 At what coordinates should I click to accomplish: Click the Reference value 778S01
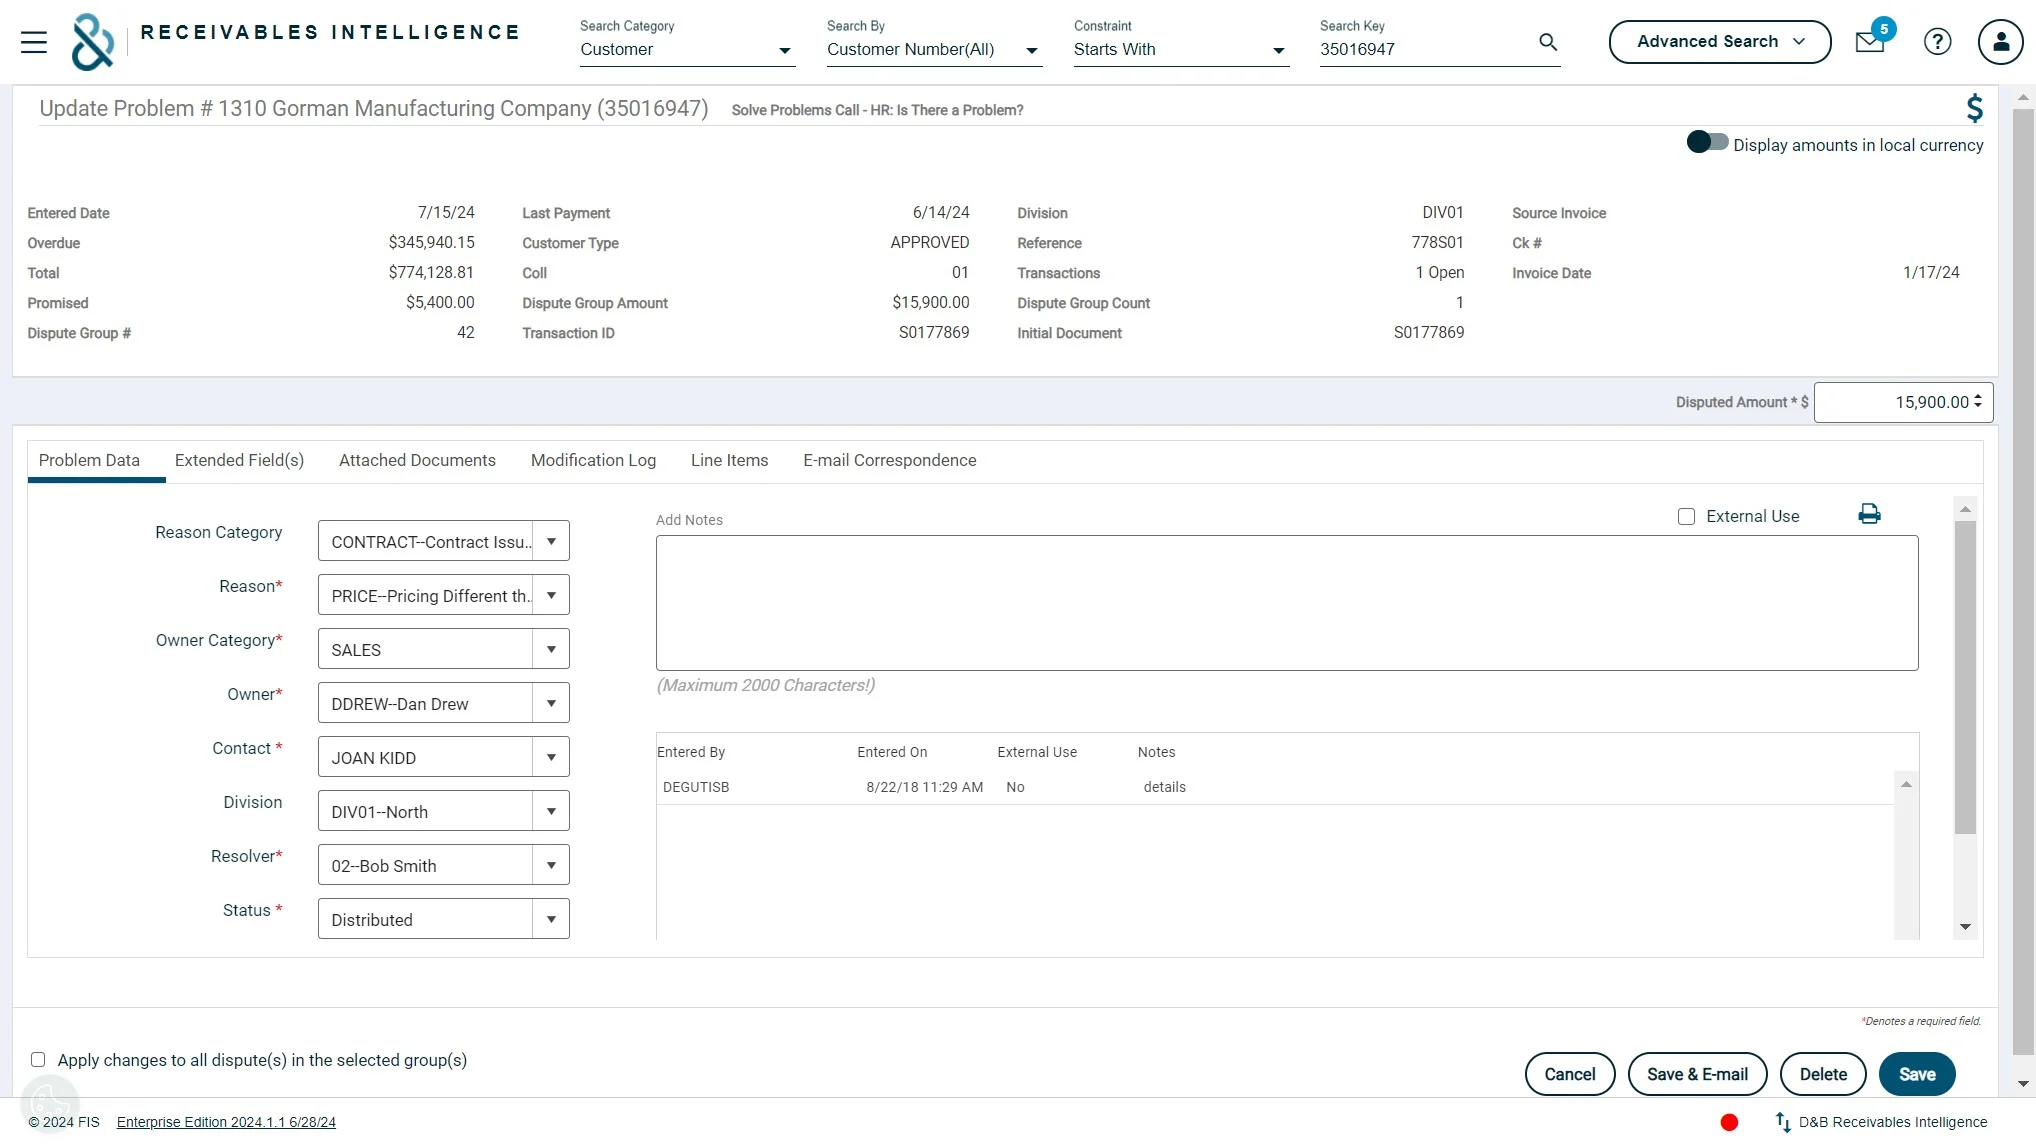[x=1437, y=243]
